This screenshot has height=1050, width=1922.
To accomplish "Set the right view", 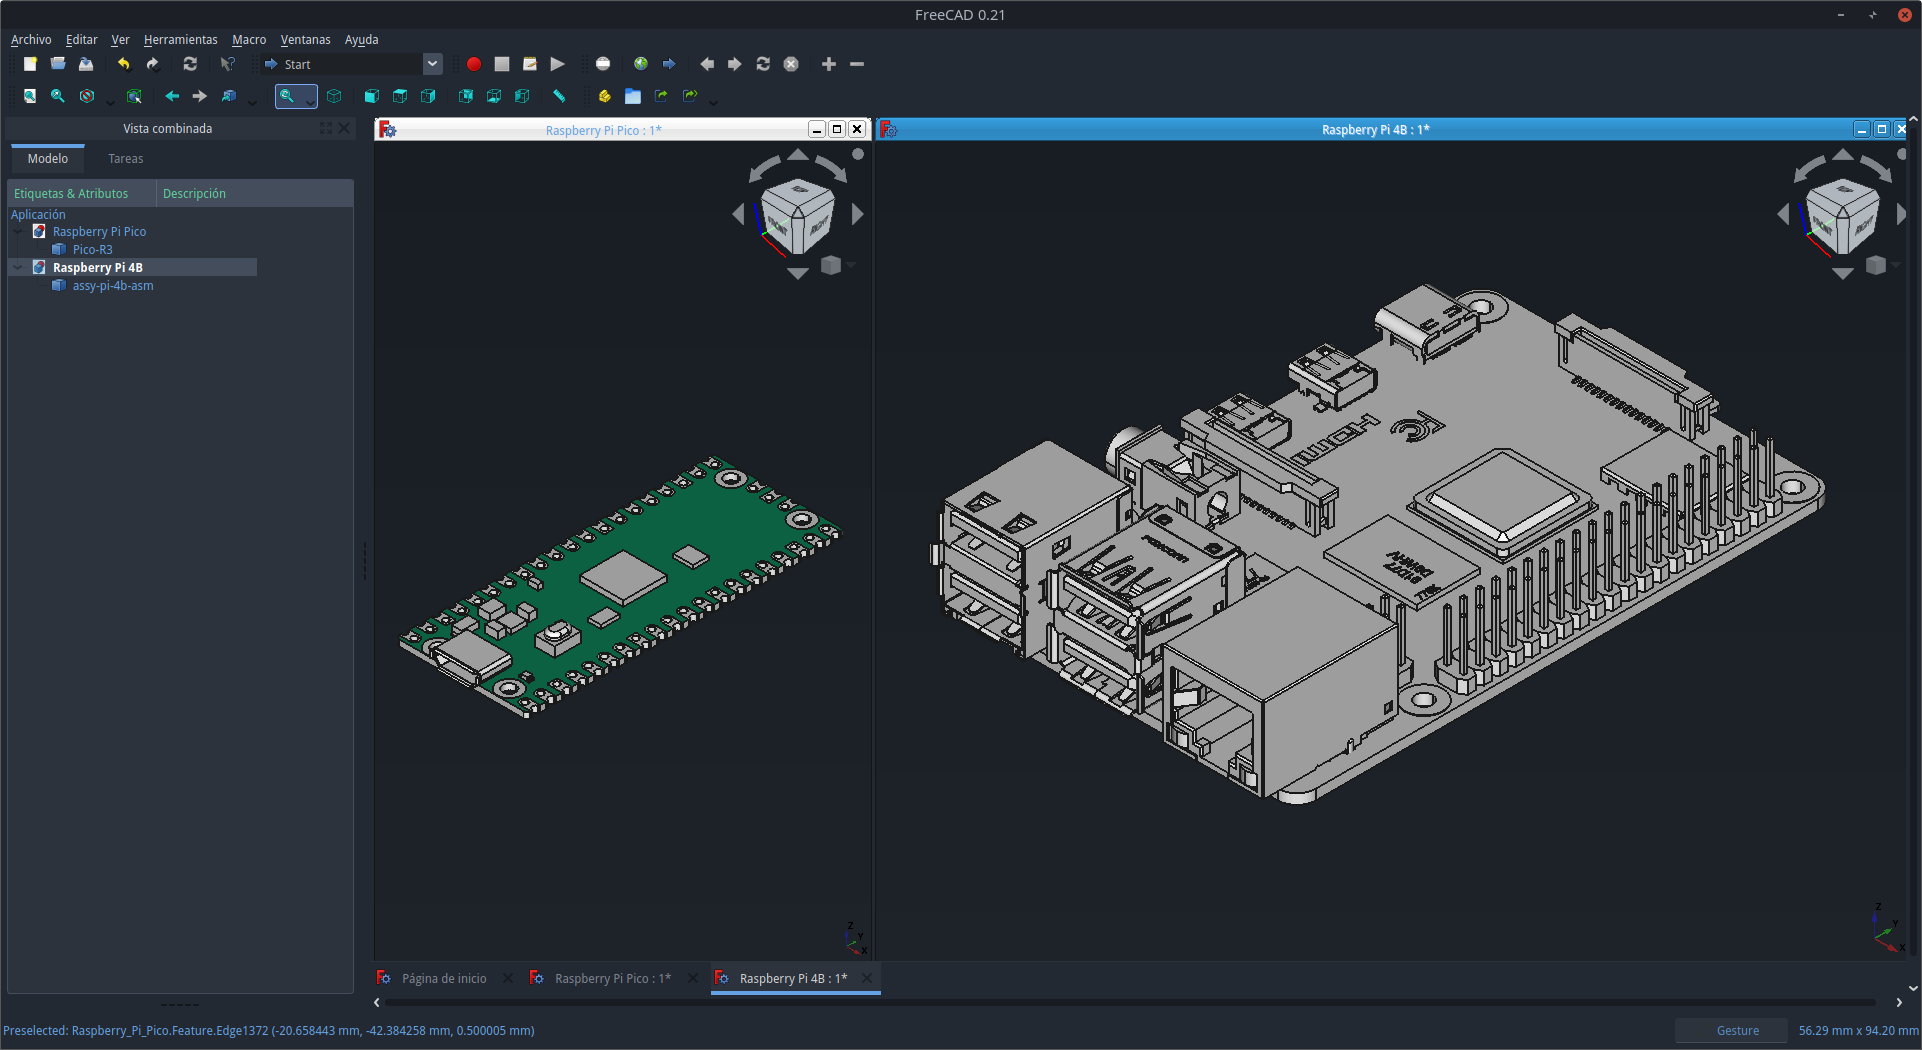I will coord(428,96).
